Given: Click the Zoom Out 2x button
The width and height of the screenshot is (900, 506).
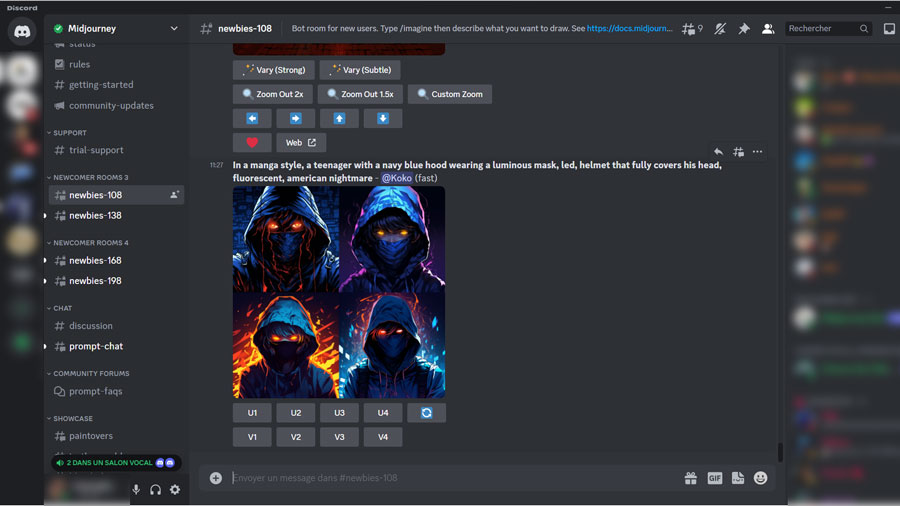Looking at the screenshot, I should (272, 94).
